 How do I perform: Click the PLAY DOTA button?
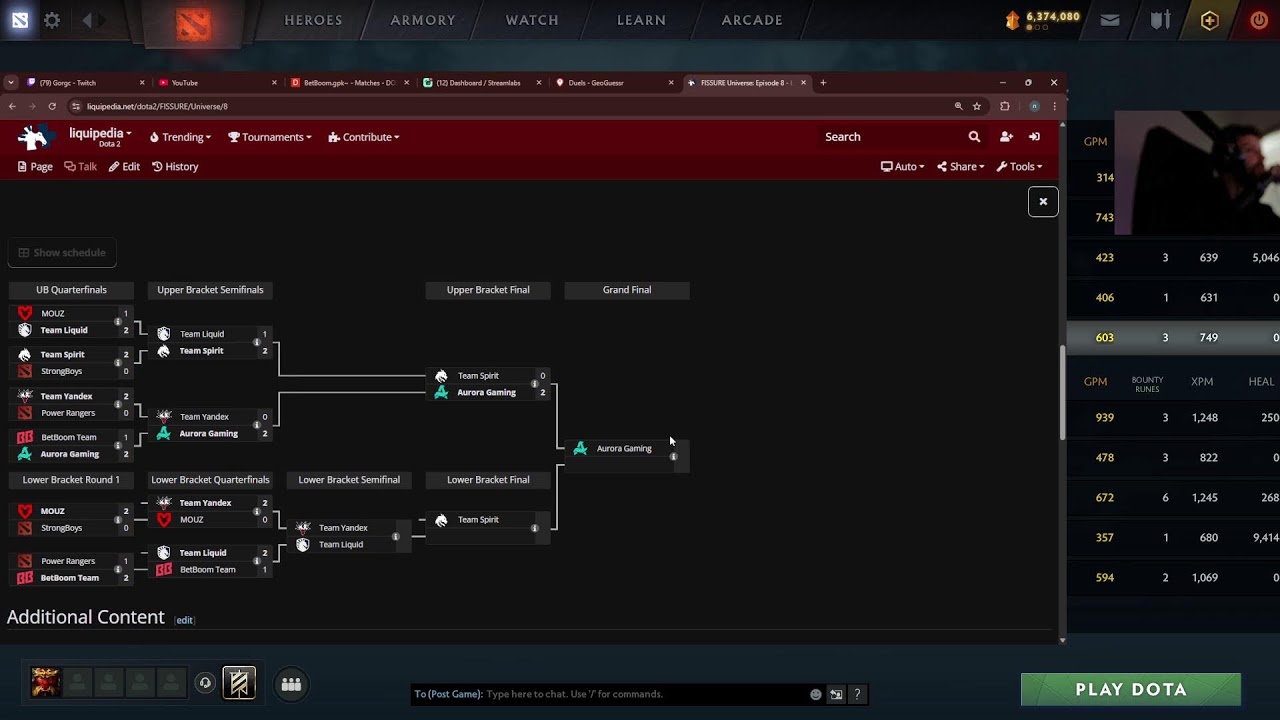(x=1131, y=690)
